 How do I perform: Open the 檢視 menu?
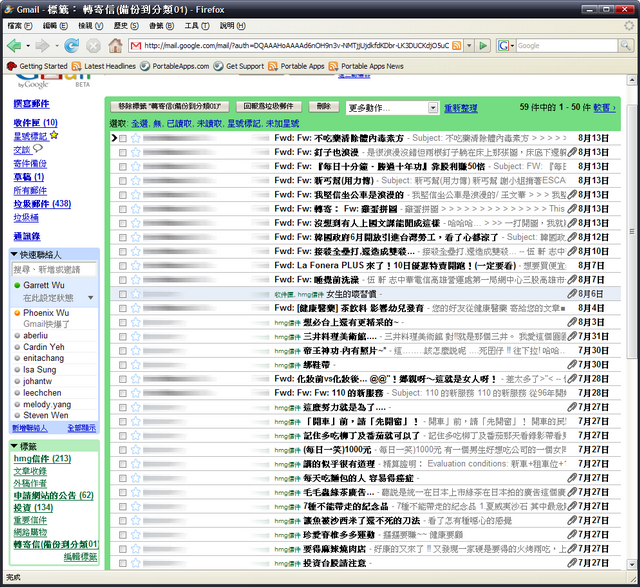tap(91, 26)
